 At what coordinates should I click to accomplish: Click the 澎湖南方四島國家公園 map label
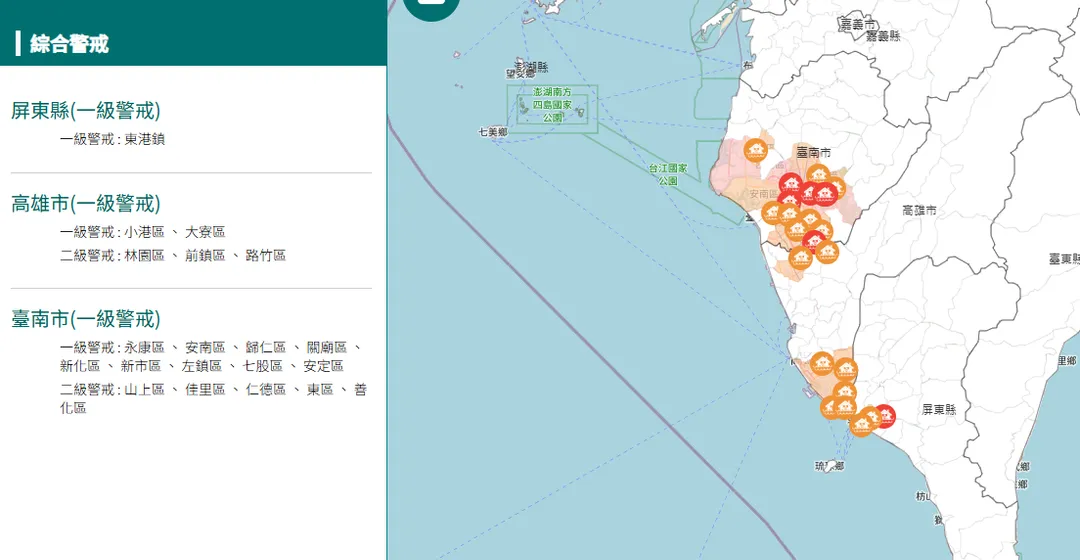(552, 105)
